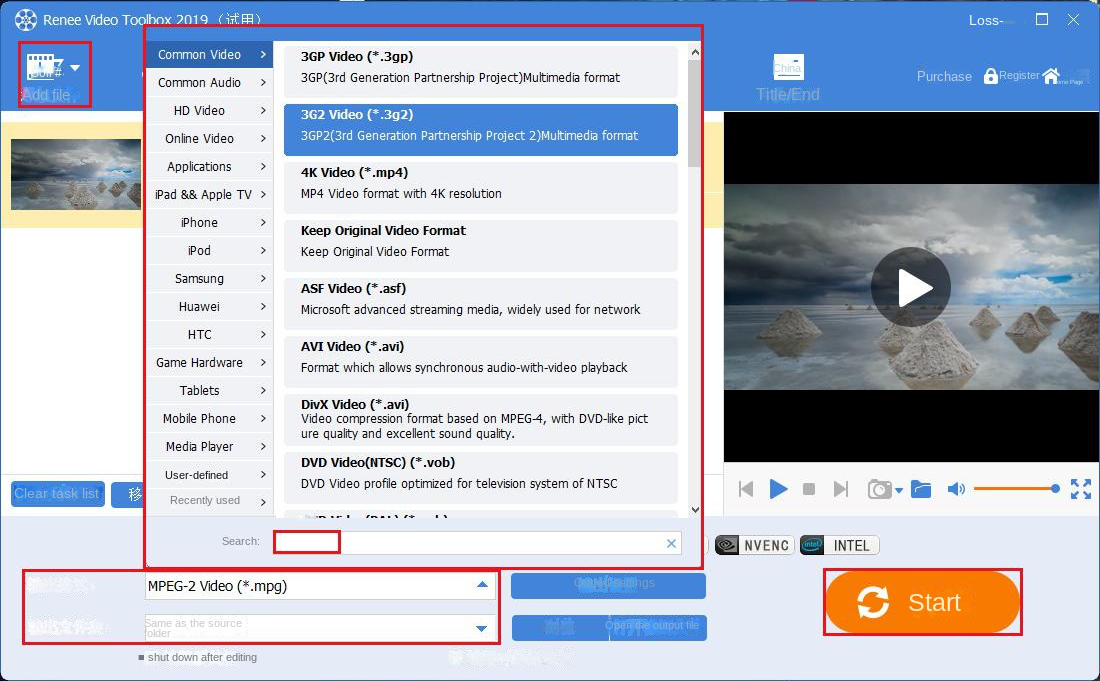Stop the video preview playback
The image size is (1100, 681).
809,489
